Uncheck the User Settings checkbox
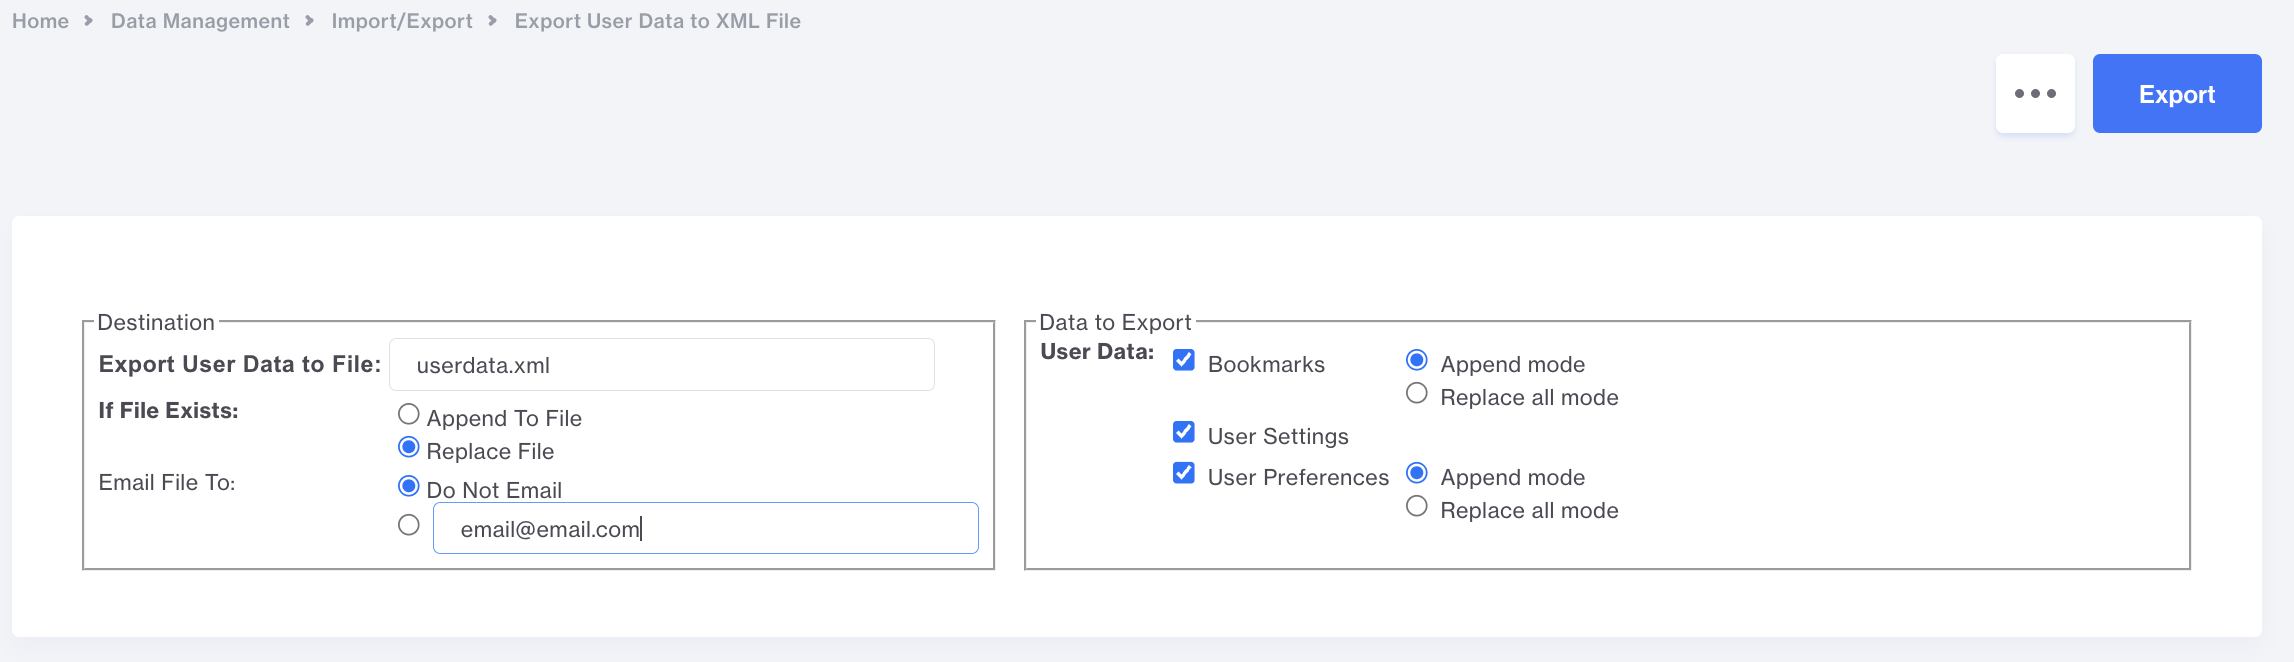This screenshot has height=662, width=2294. coord(1184,432)
